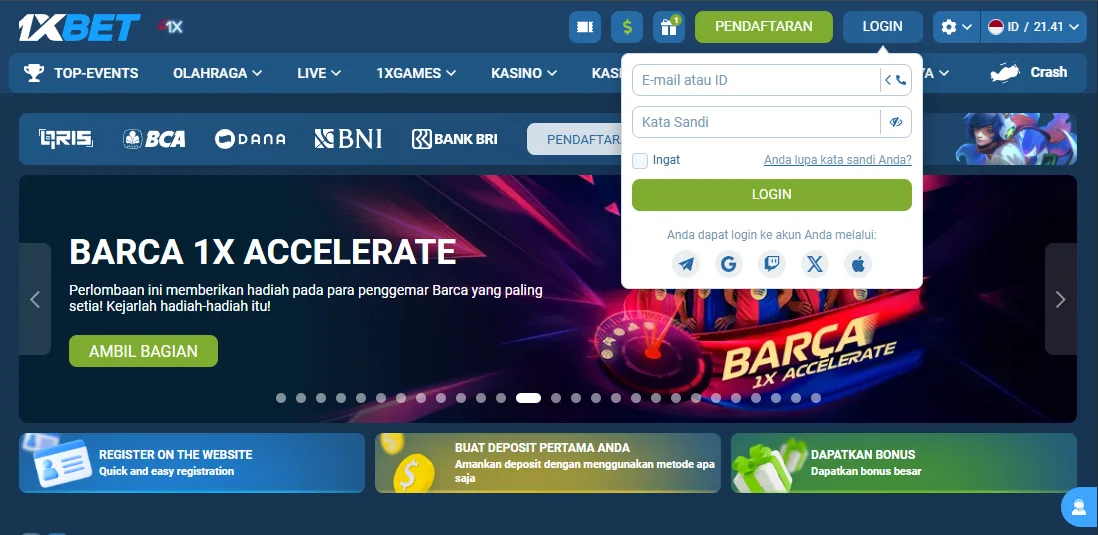Expand the settings gear dropdown

956,27
